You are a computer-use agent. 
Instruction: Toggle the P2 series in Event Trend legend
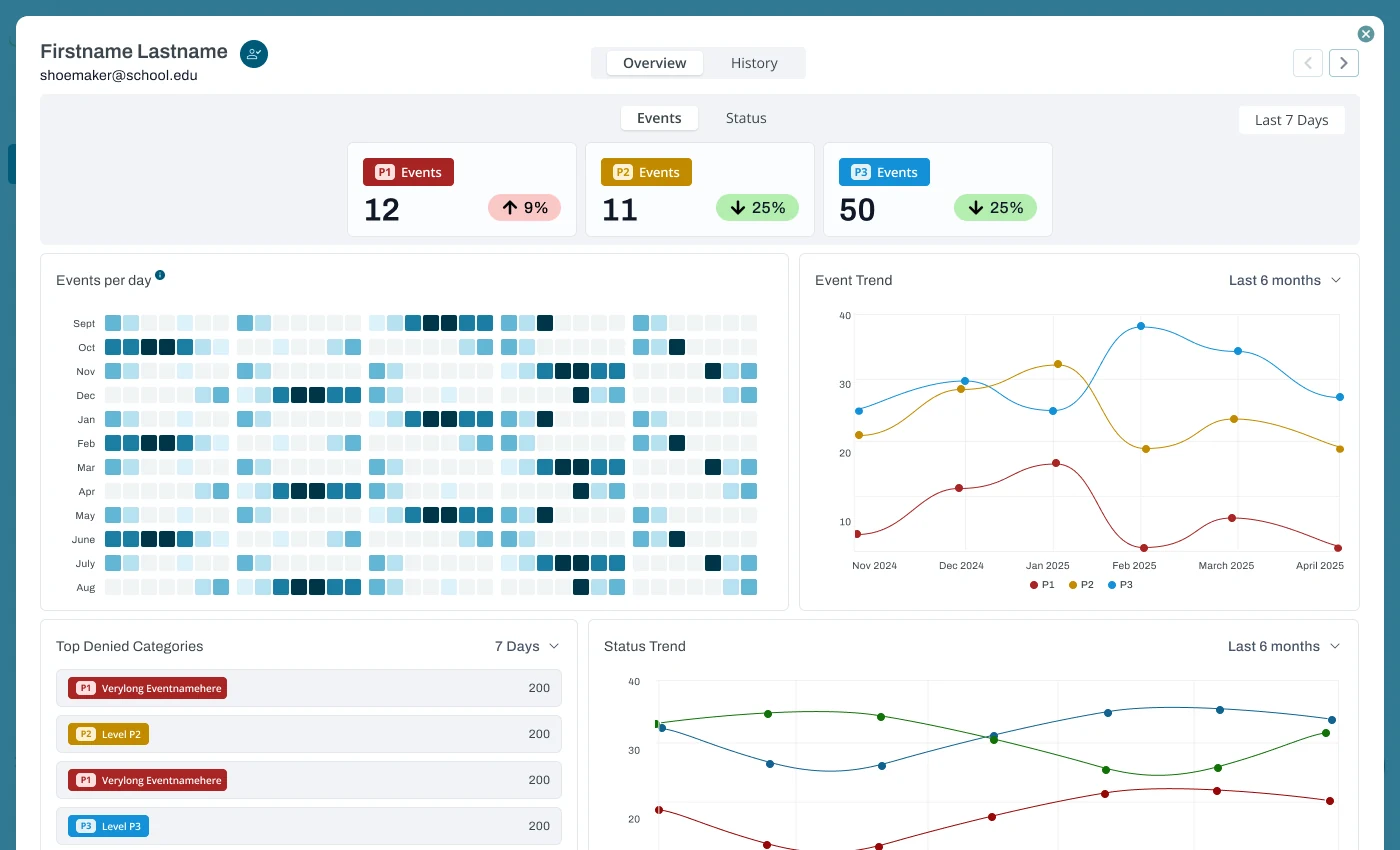(1082, 585)
